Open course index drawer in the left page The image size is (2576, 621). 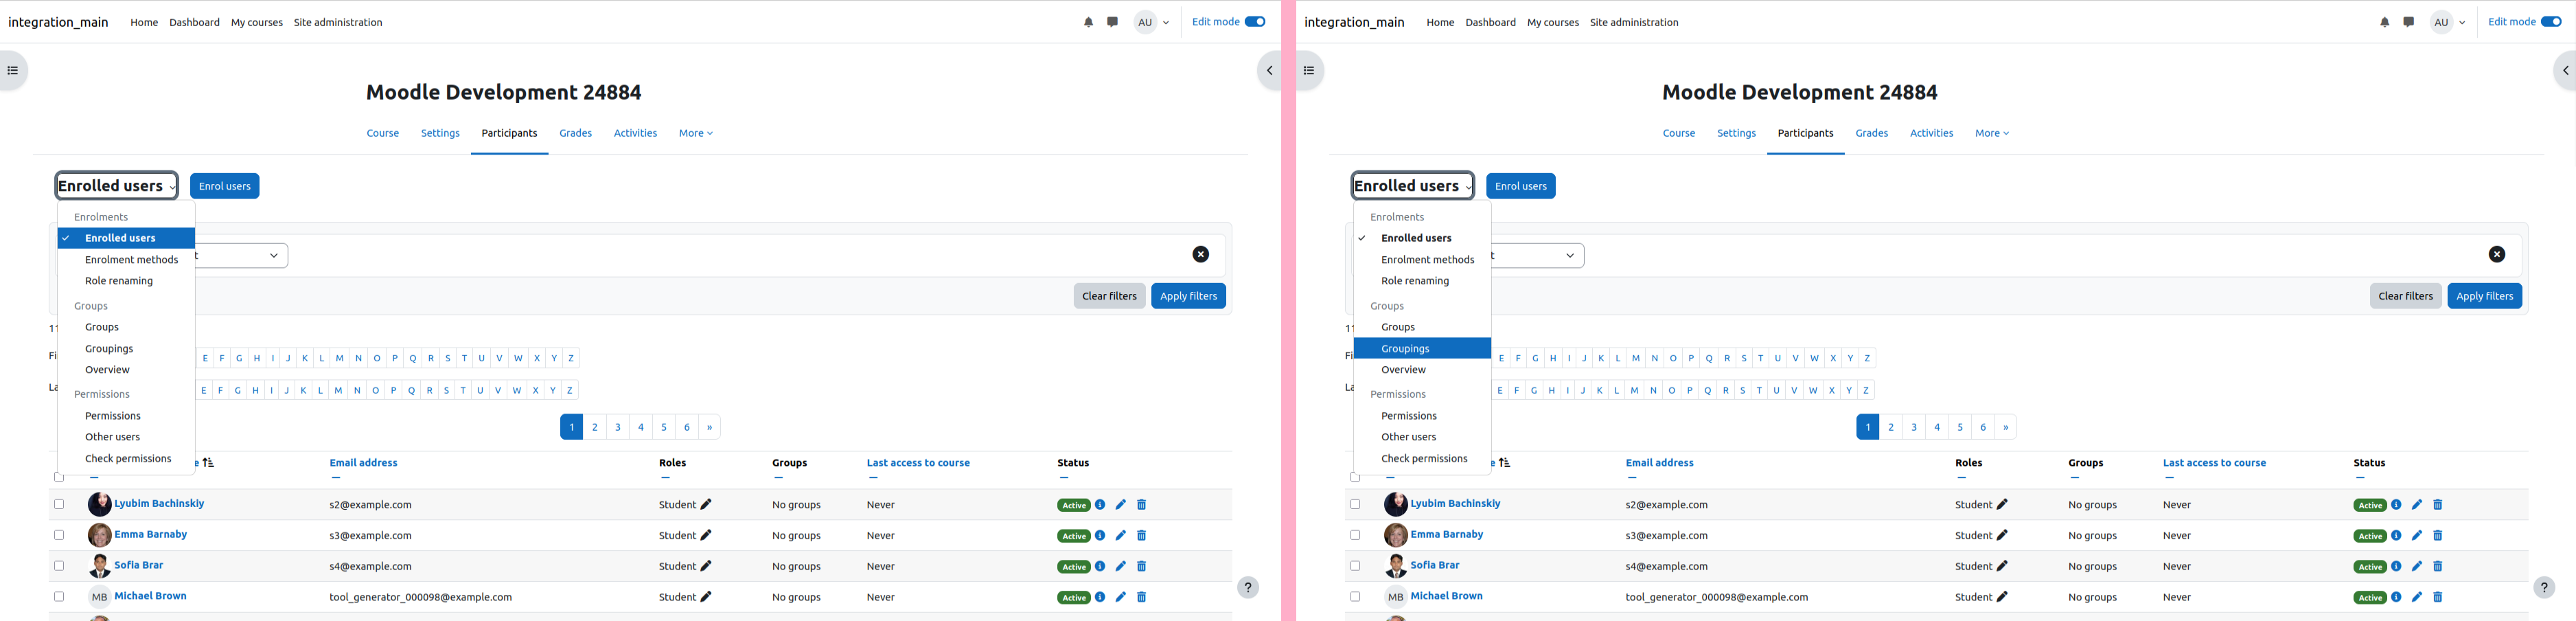tap(13, 71)
